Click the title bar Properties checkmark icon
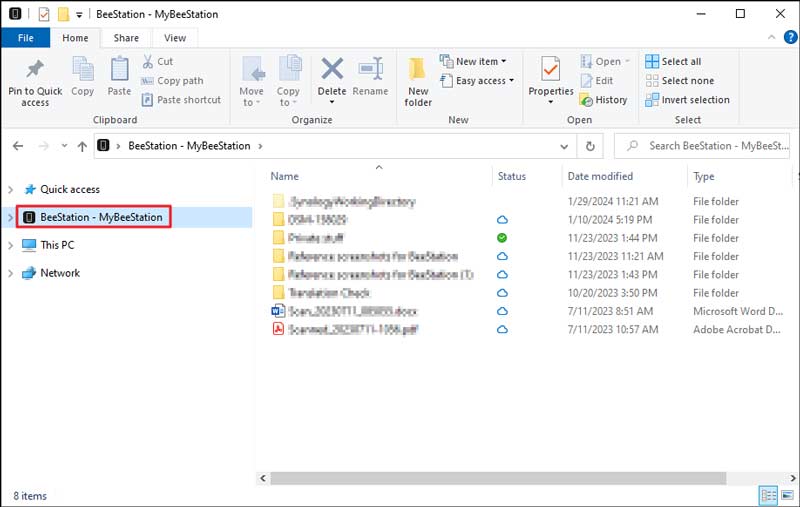 coord(44,14)
